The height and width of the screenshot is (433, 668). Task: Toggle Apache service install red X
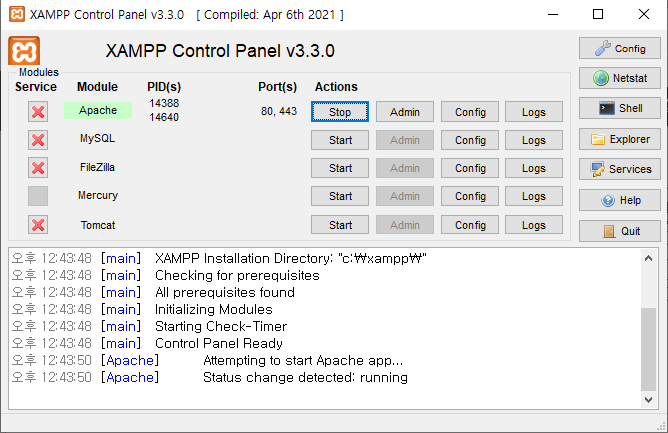(x=38, y=112)
